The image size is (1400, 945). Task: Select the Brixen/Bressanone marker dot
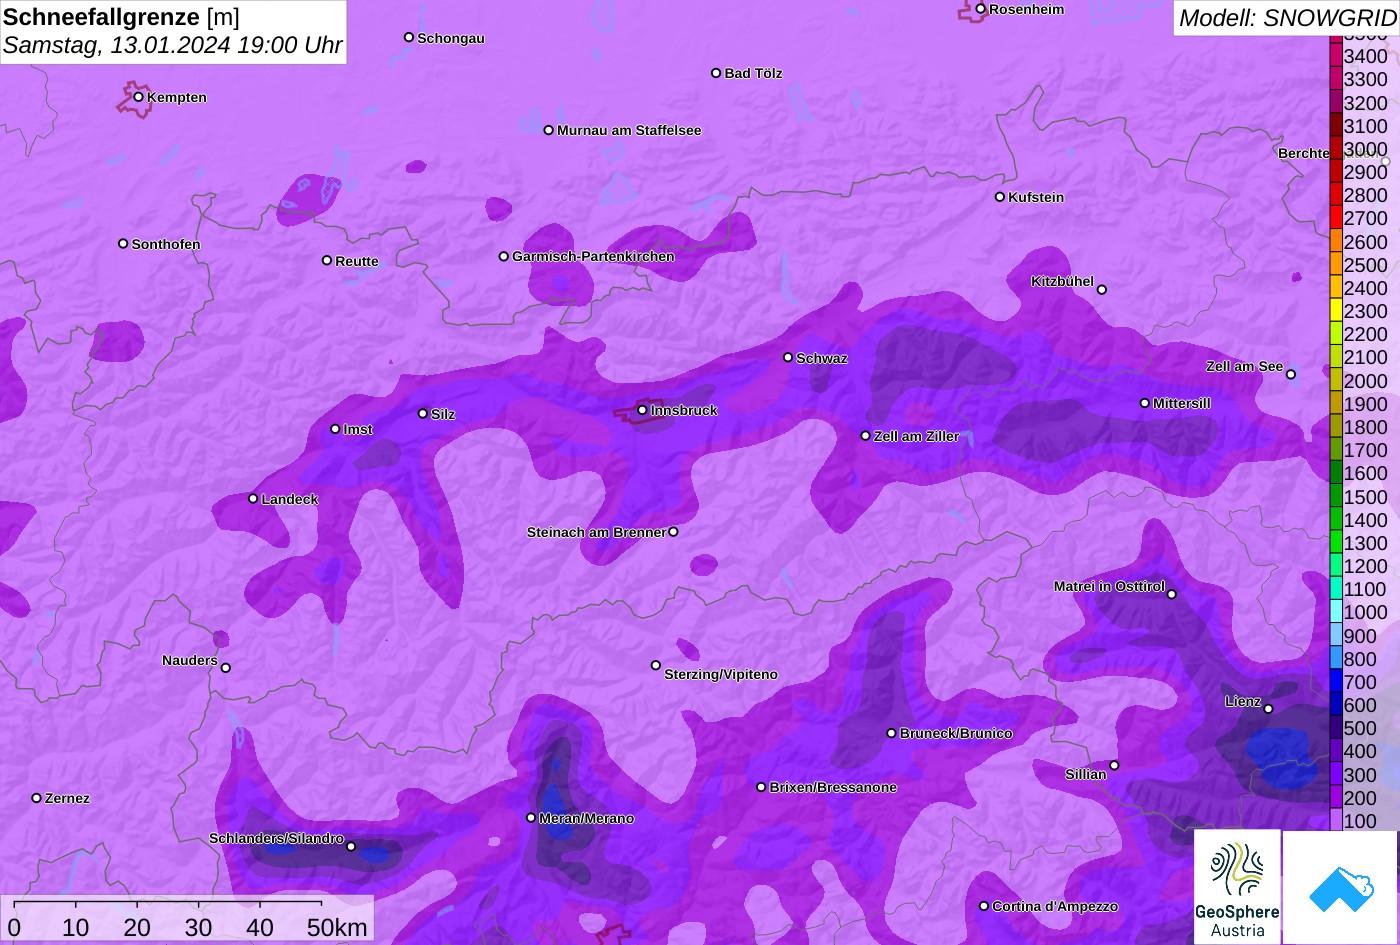click(x=761, y=787)
